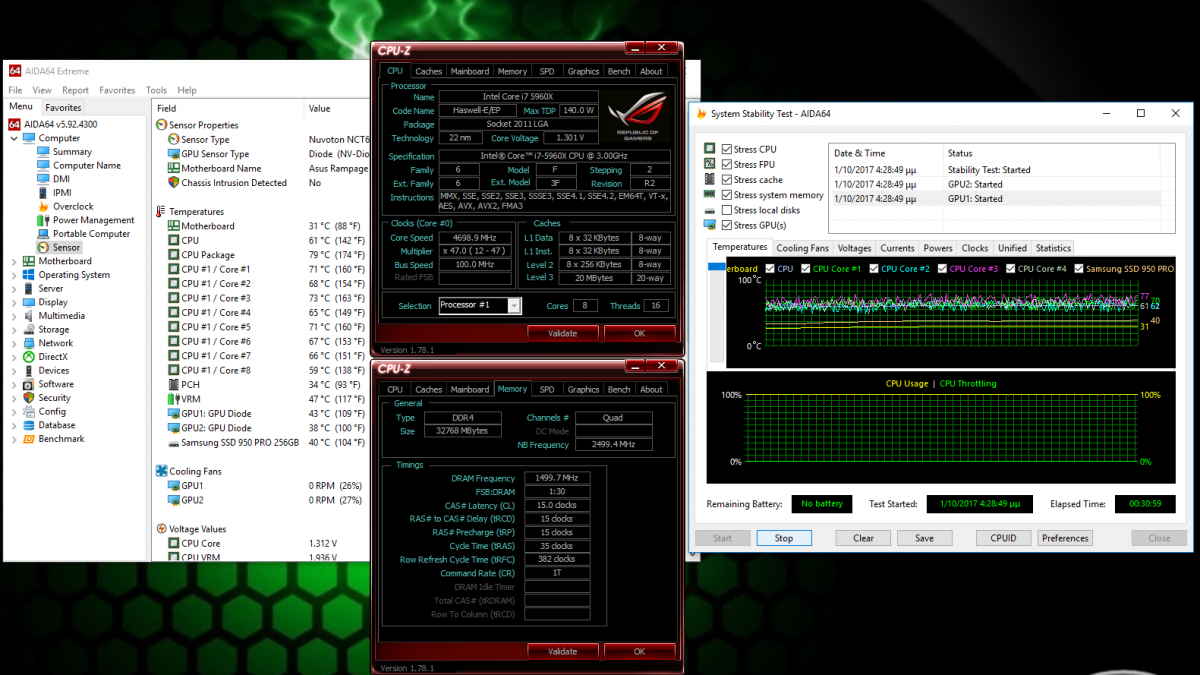Screen dimensions: 1200x675
Task: Open Preferences in System Stability Test
Action: point(1065,538)
